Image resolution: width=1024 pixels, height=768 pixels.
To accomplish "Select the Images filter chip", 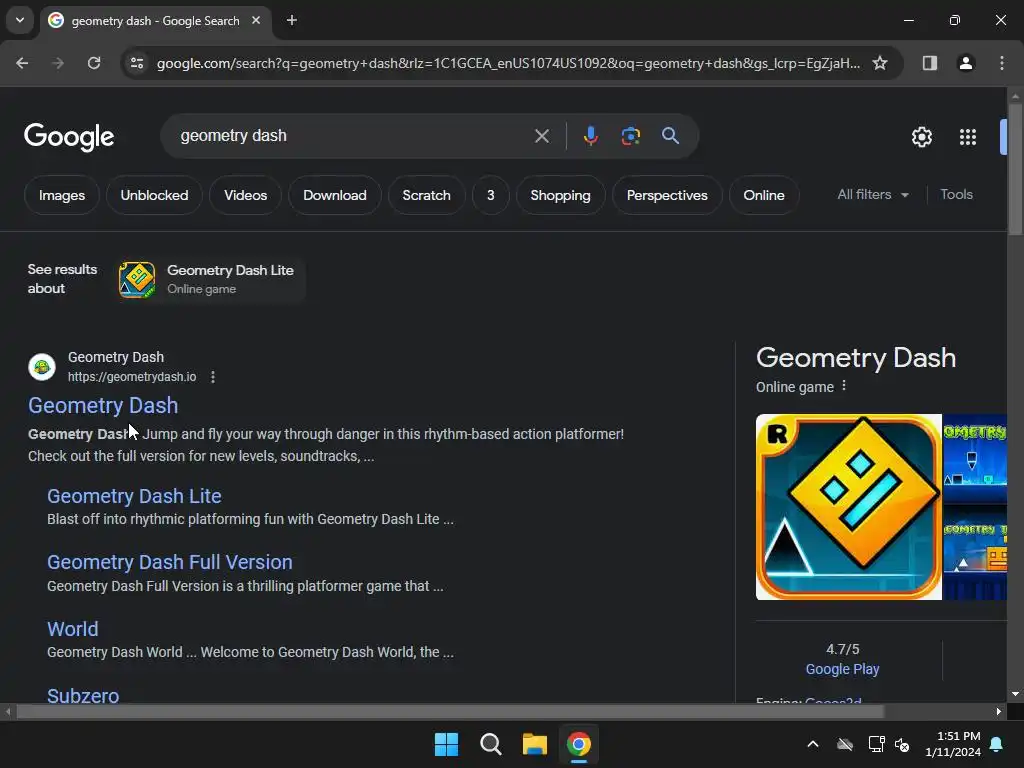I will tap(61, 195).
